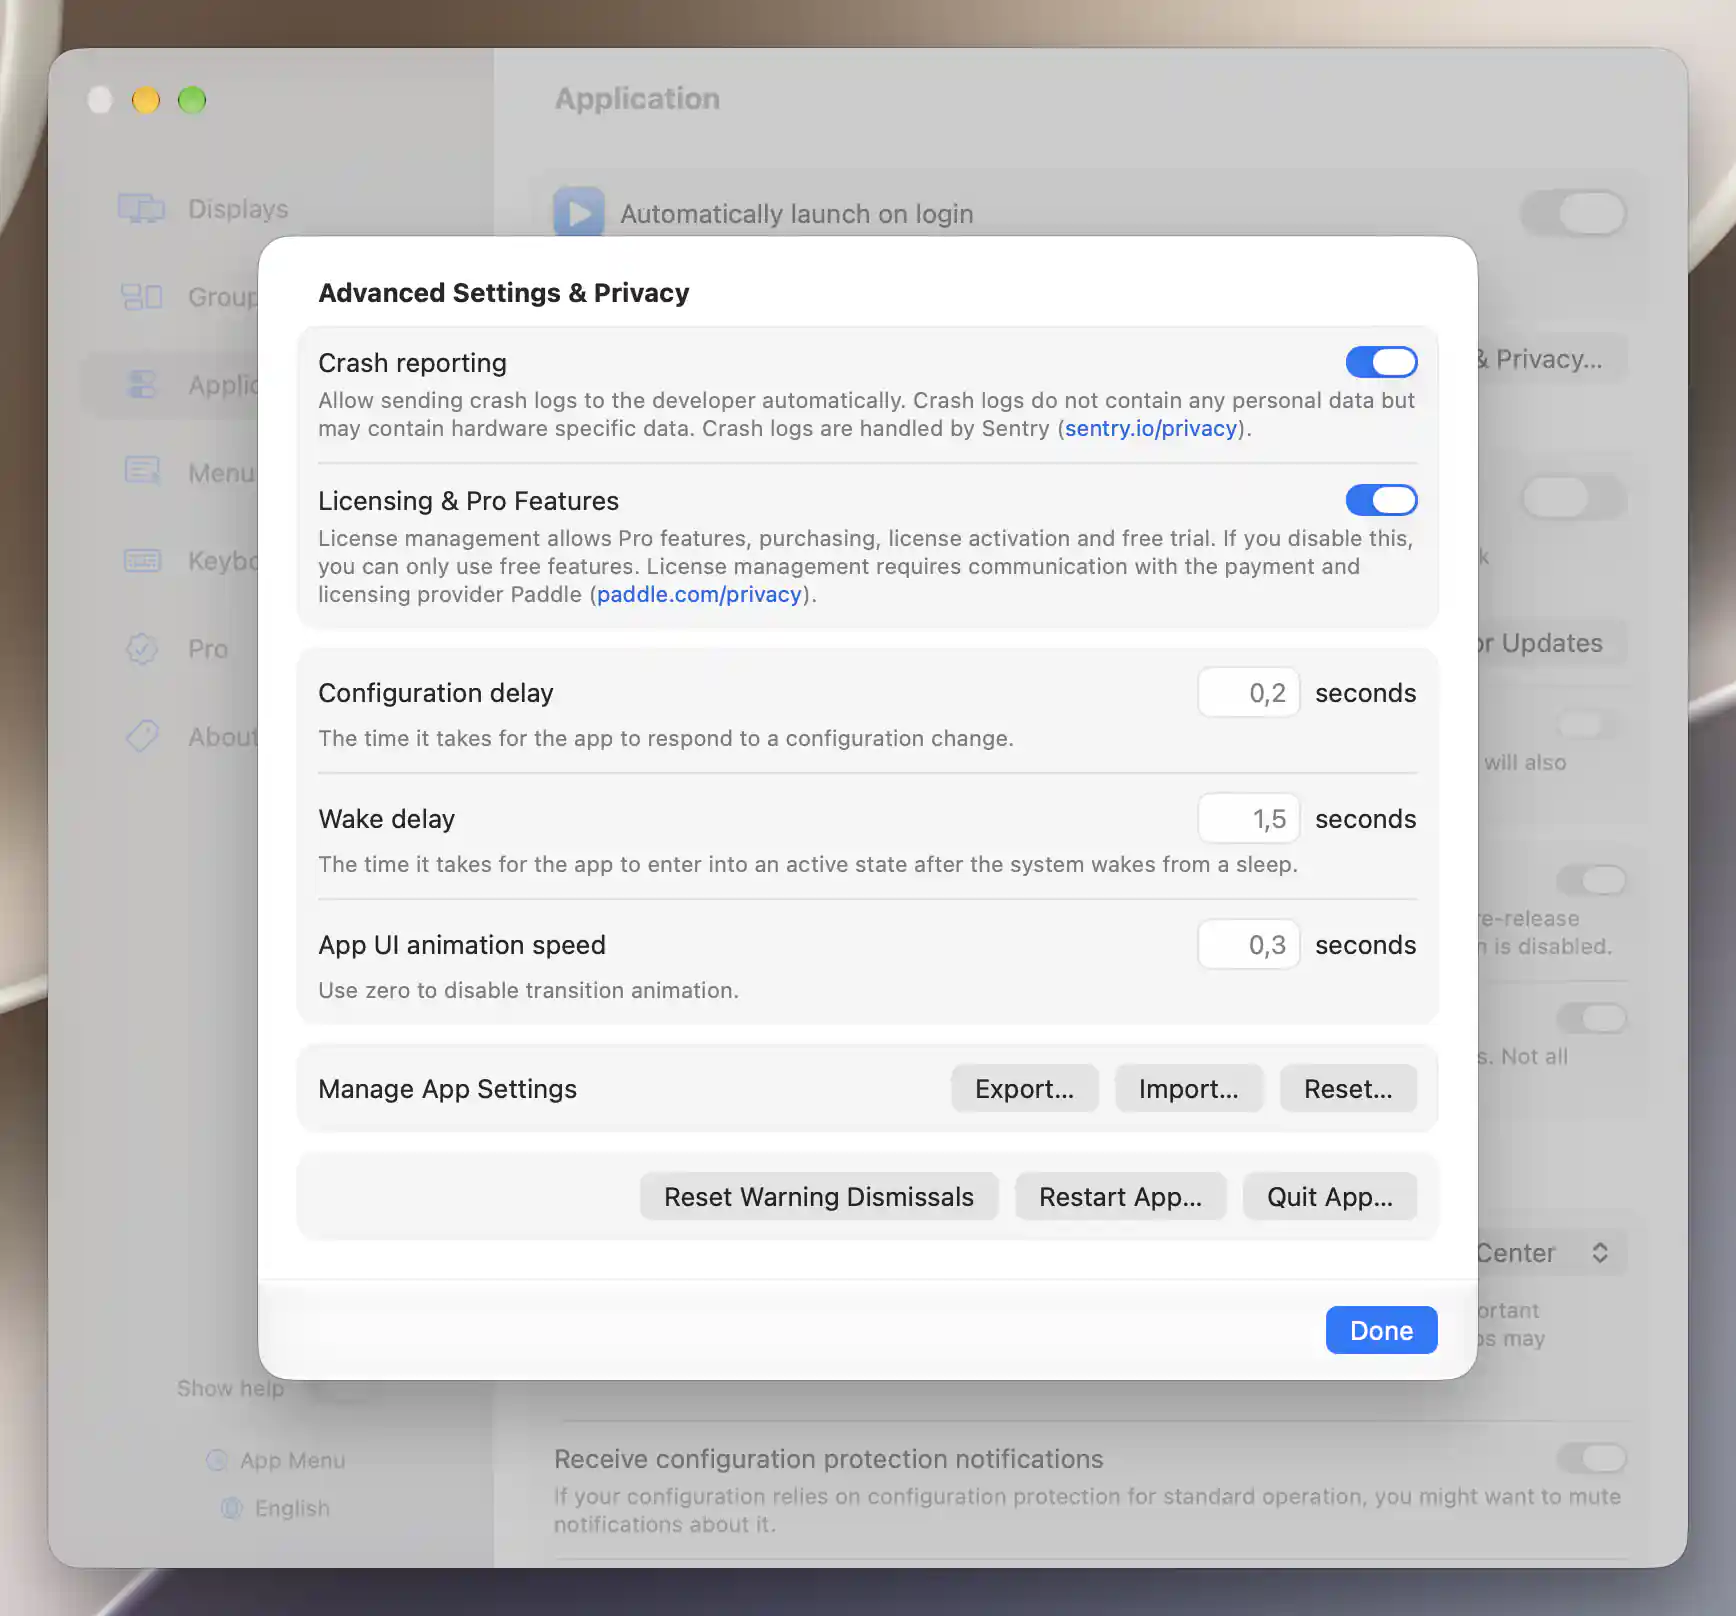
Task: Click the Pro sidebar label
Action: (208, 649)
